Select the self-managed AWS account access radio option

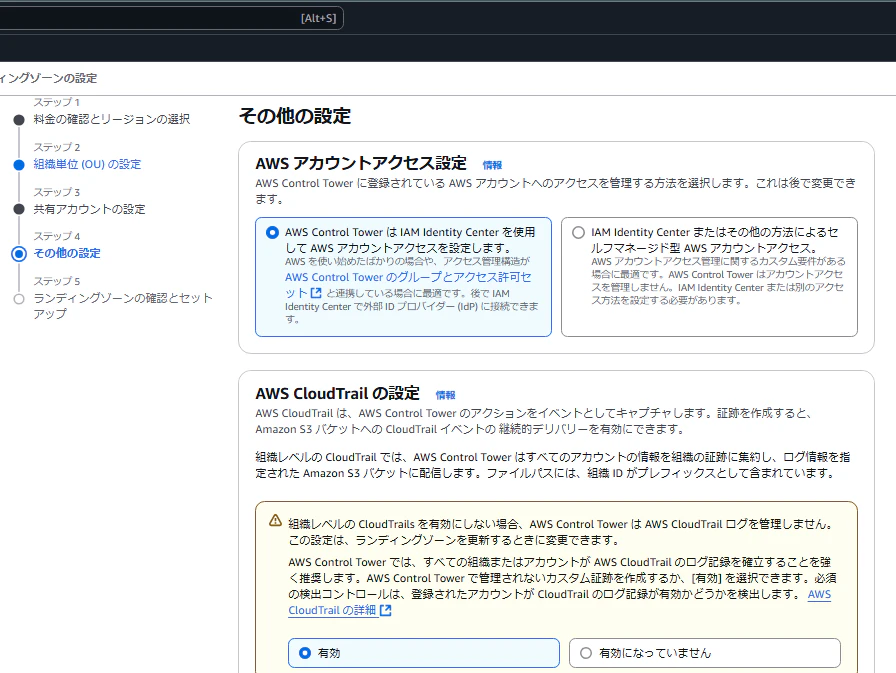pos(578,233)
